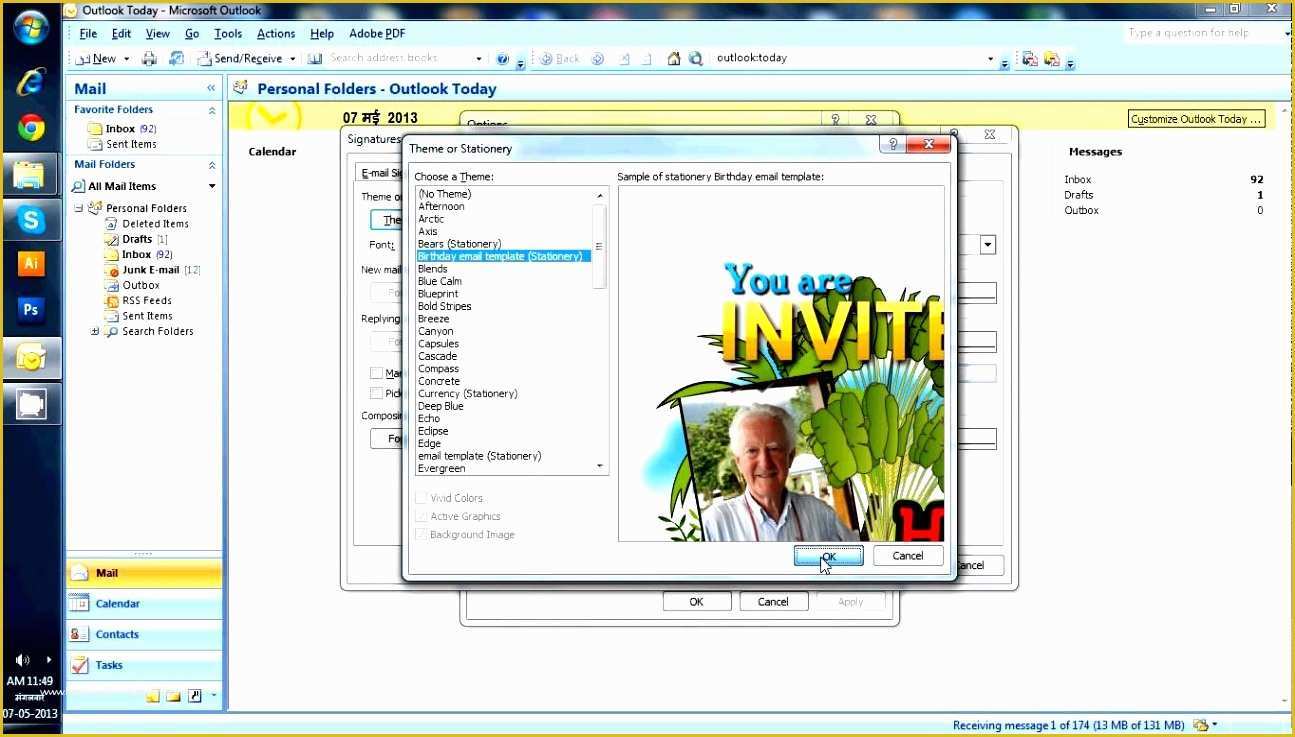This screenshot has height=737, width=1295.
Task: Open the Junk E-mail folder
Action: click(x=152, y=270)
